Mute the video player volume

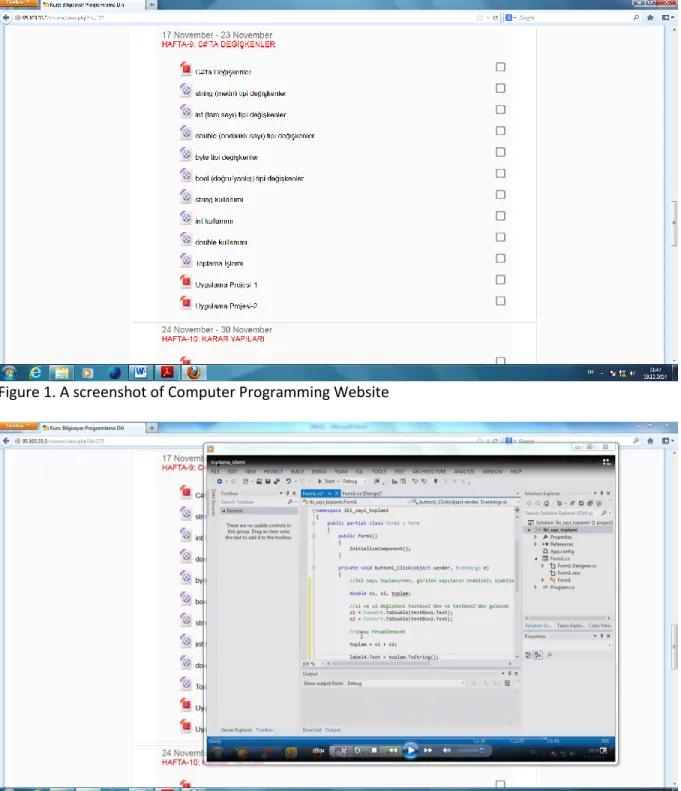pos(447,751)
